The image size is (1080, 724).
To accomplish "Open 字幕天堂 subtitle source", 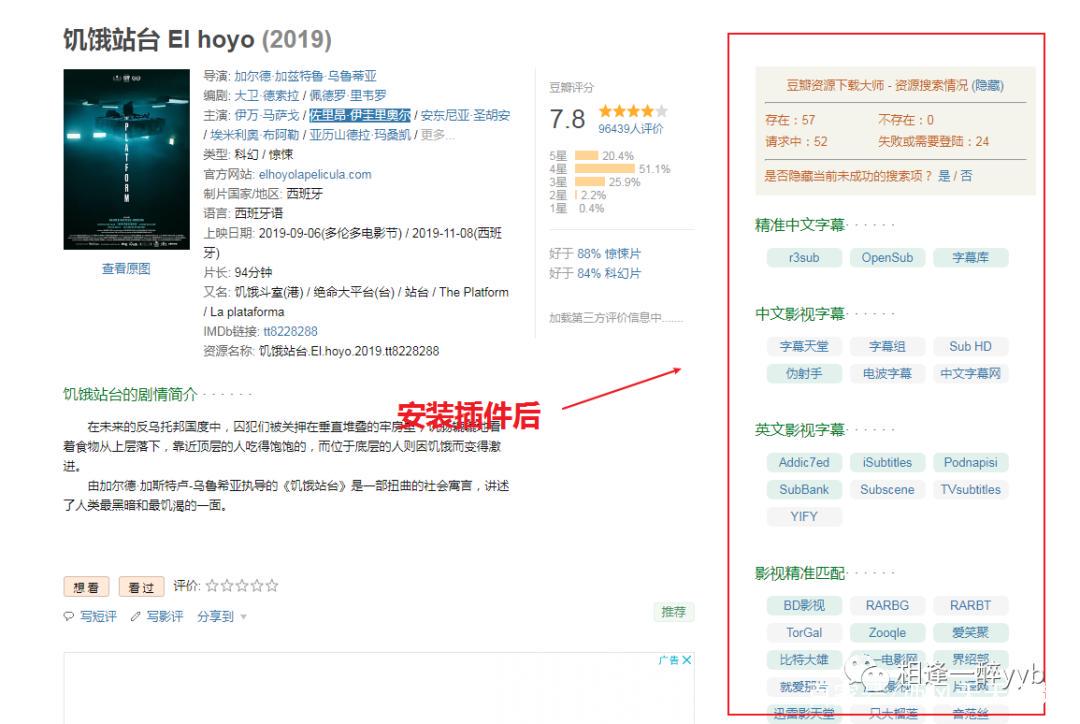I will (x=804, y=347).
